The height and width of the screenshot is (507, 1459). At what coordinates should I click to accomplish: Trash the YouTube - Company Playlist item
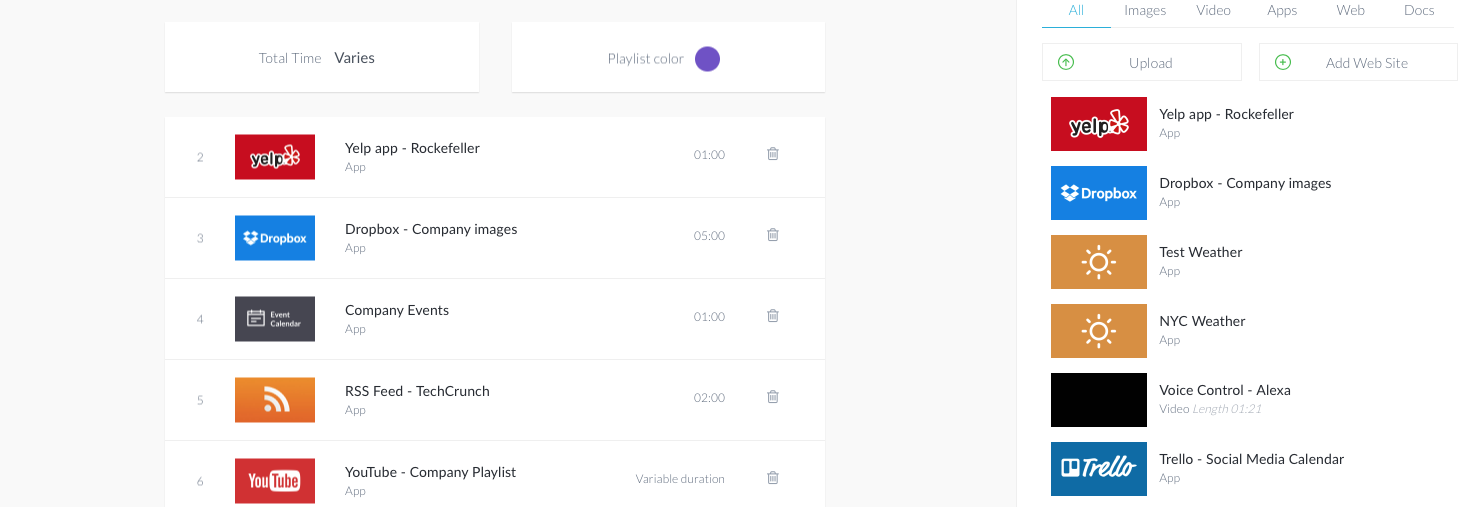click(772, 478)
